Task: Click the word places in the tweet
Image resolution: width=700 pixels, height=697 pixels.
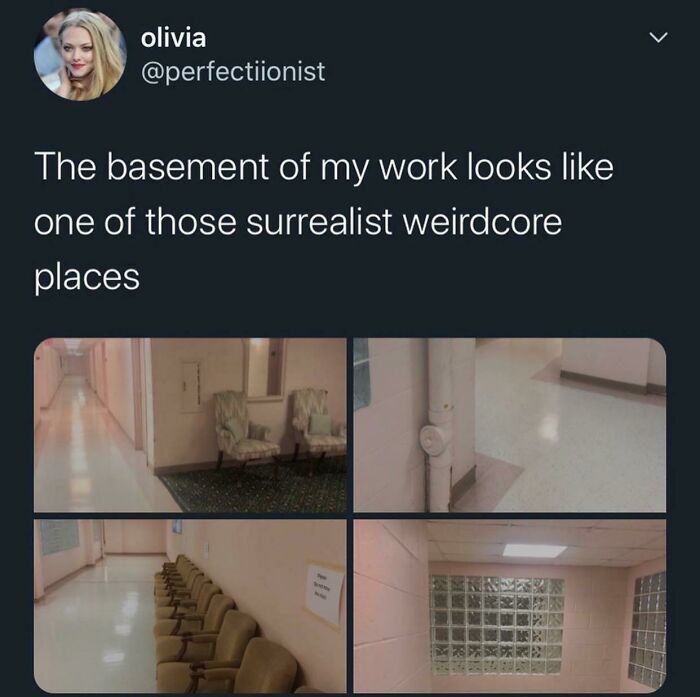Action: point(87,278)
